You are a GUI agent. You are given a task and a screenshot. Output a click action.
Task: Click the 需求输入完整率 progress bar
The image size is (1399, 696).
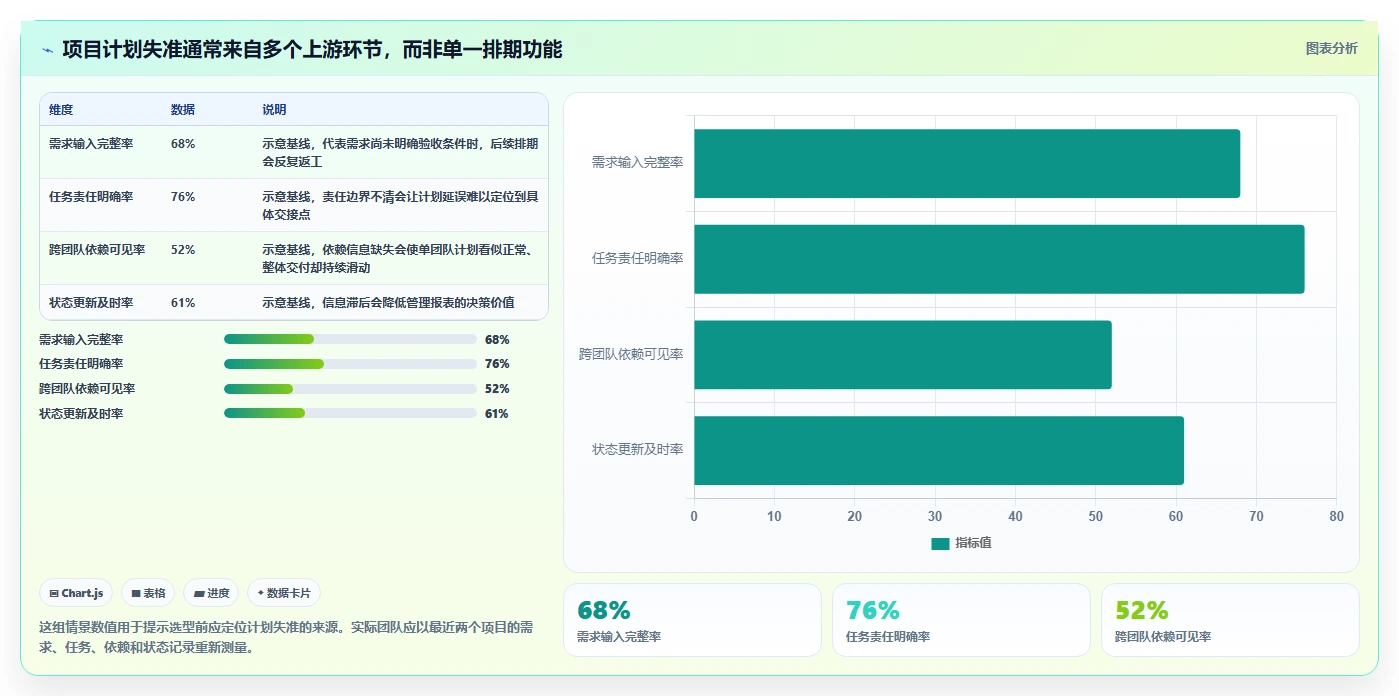(350, 339)
